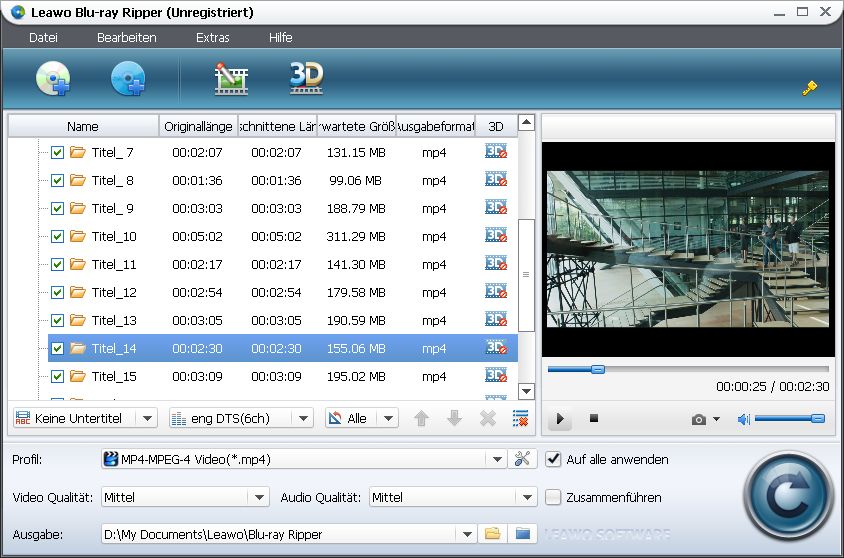The width and height of the screenshot is (844, 558).
Task: Click the blue add disc folder icon
Action: [128, 78]
